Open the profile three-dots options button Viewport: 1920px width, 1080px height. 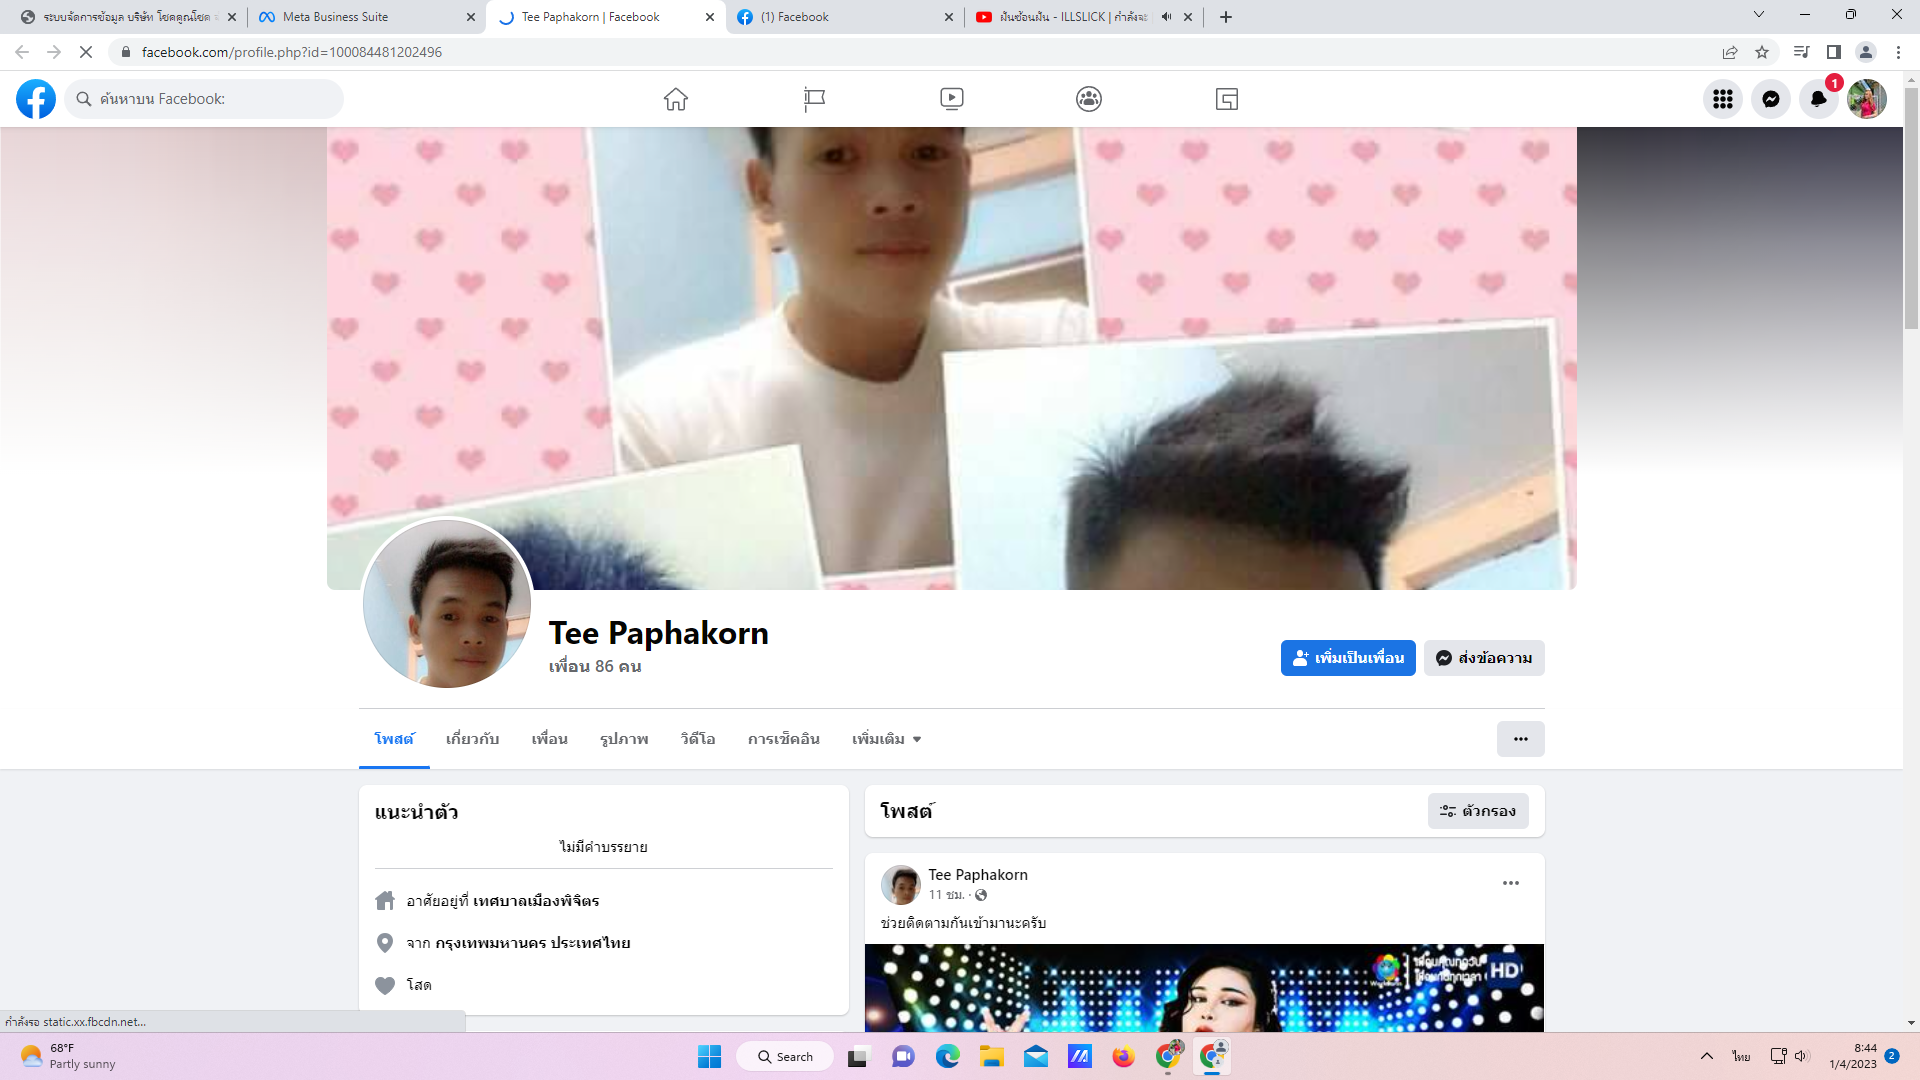(1520, 739)
